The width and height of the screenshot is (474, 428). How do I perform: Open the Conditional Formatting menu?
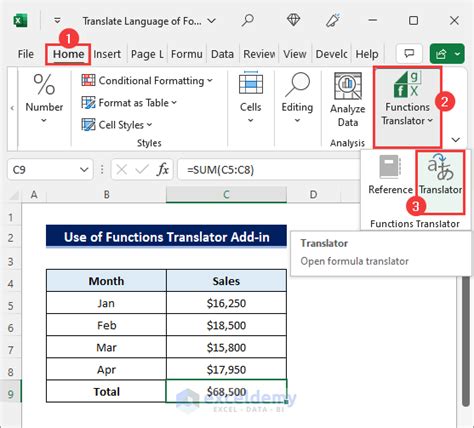tap(147, 81)
